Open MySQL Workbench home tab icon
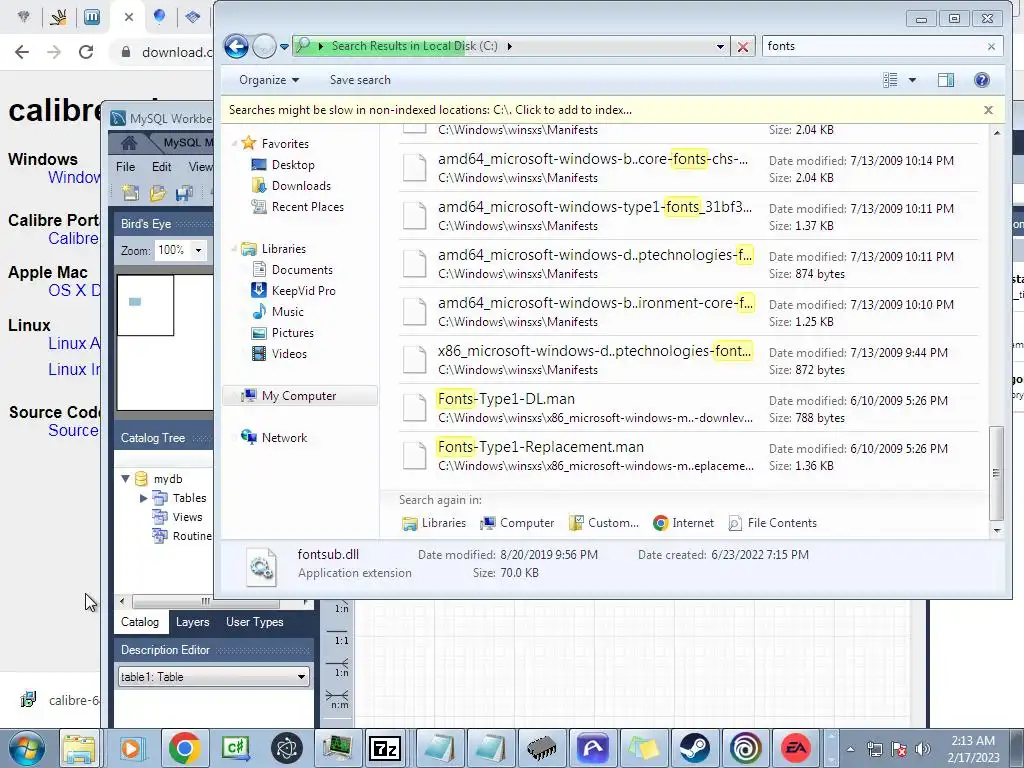 point(129,142)
